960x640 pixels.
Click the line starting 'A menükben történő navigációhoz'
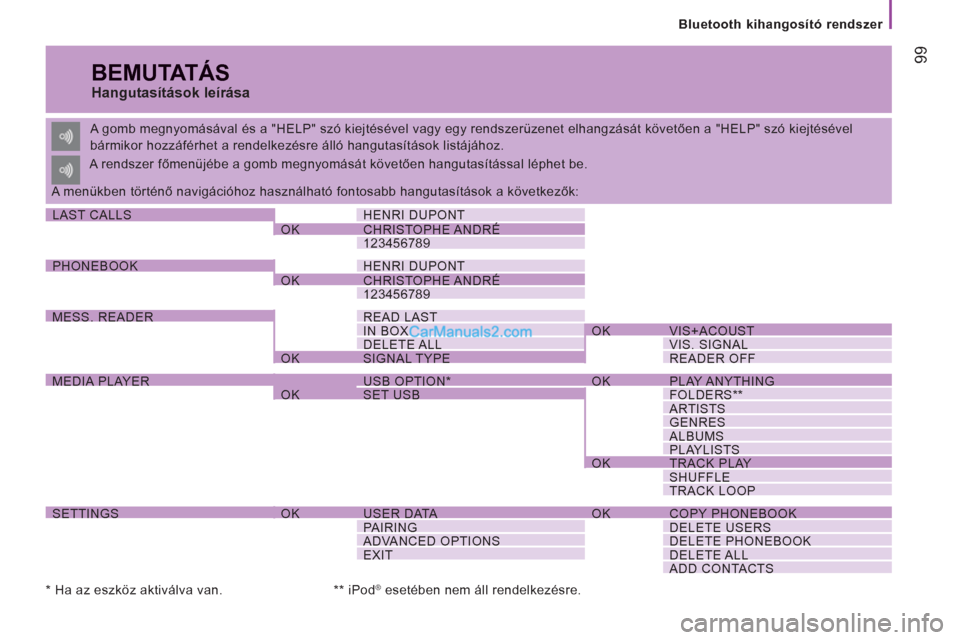[314, 192]
